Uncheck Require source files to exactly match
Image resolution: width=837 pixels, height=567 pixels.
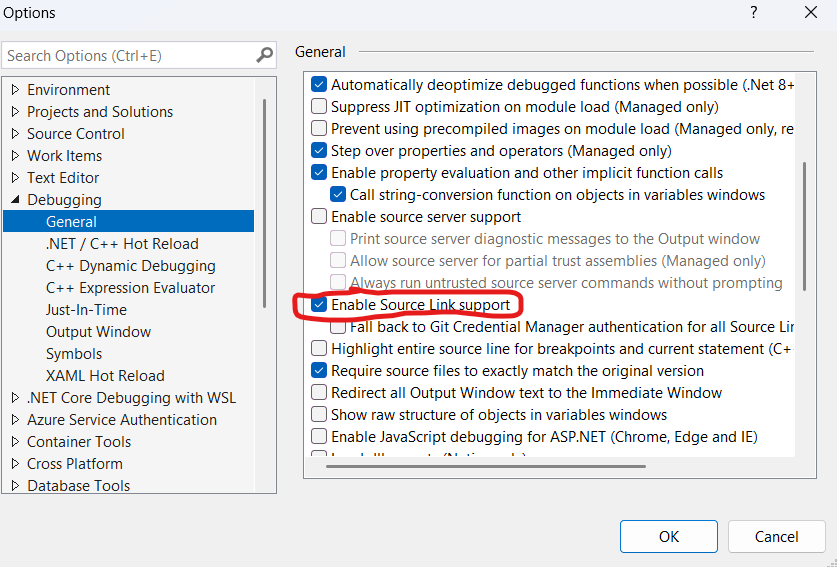point(319,370)
